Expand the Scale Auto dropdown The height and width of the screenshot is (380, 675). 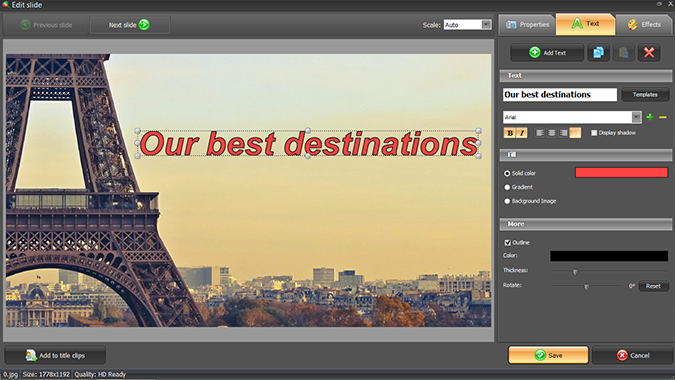(x=486, y=25)
